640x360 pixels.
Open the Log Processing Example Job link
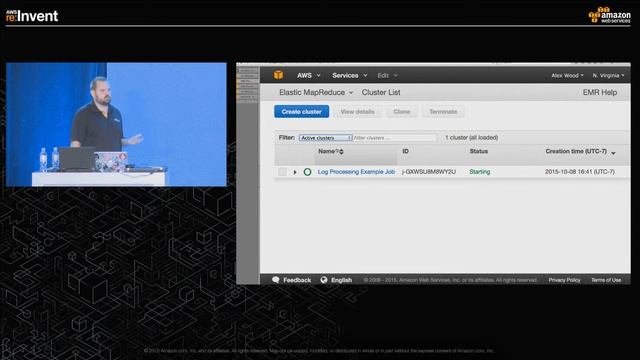(x=356, y=172)
